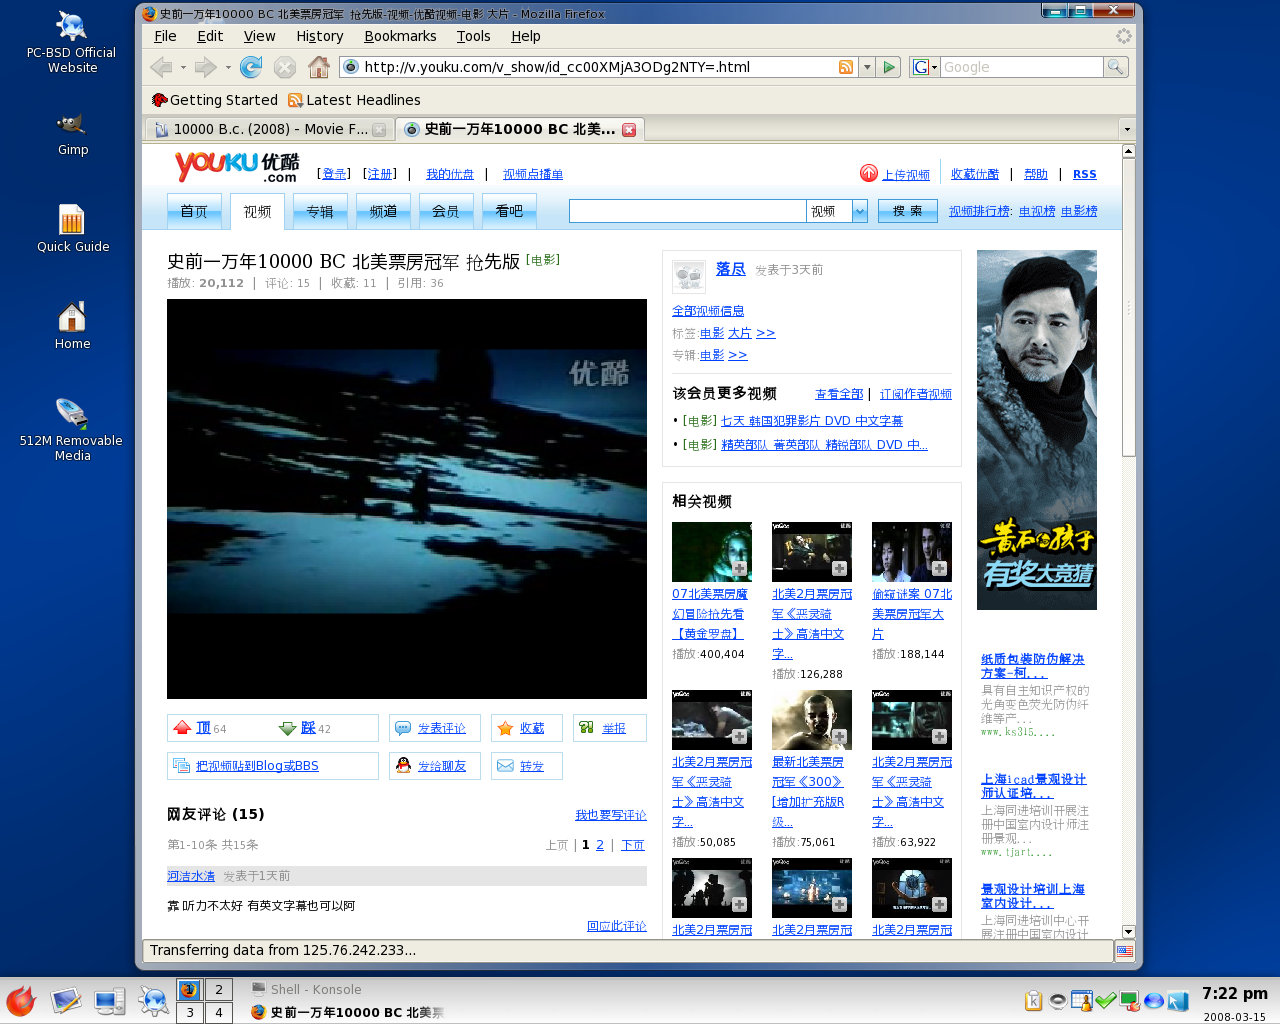1280x1024 pixels.
Task: Click the Forward arrow button
Action: tap(205, 67)
